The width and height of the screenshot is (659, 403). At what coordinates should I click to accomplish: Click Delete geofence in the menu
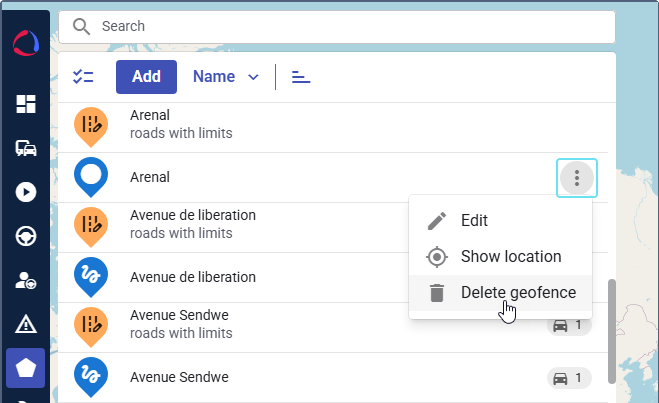click(517, 292)
